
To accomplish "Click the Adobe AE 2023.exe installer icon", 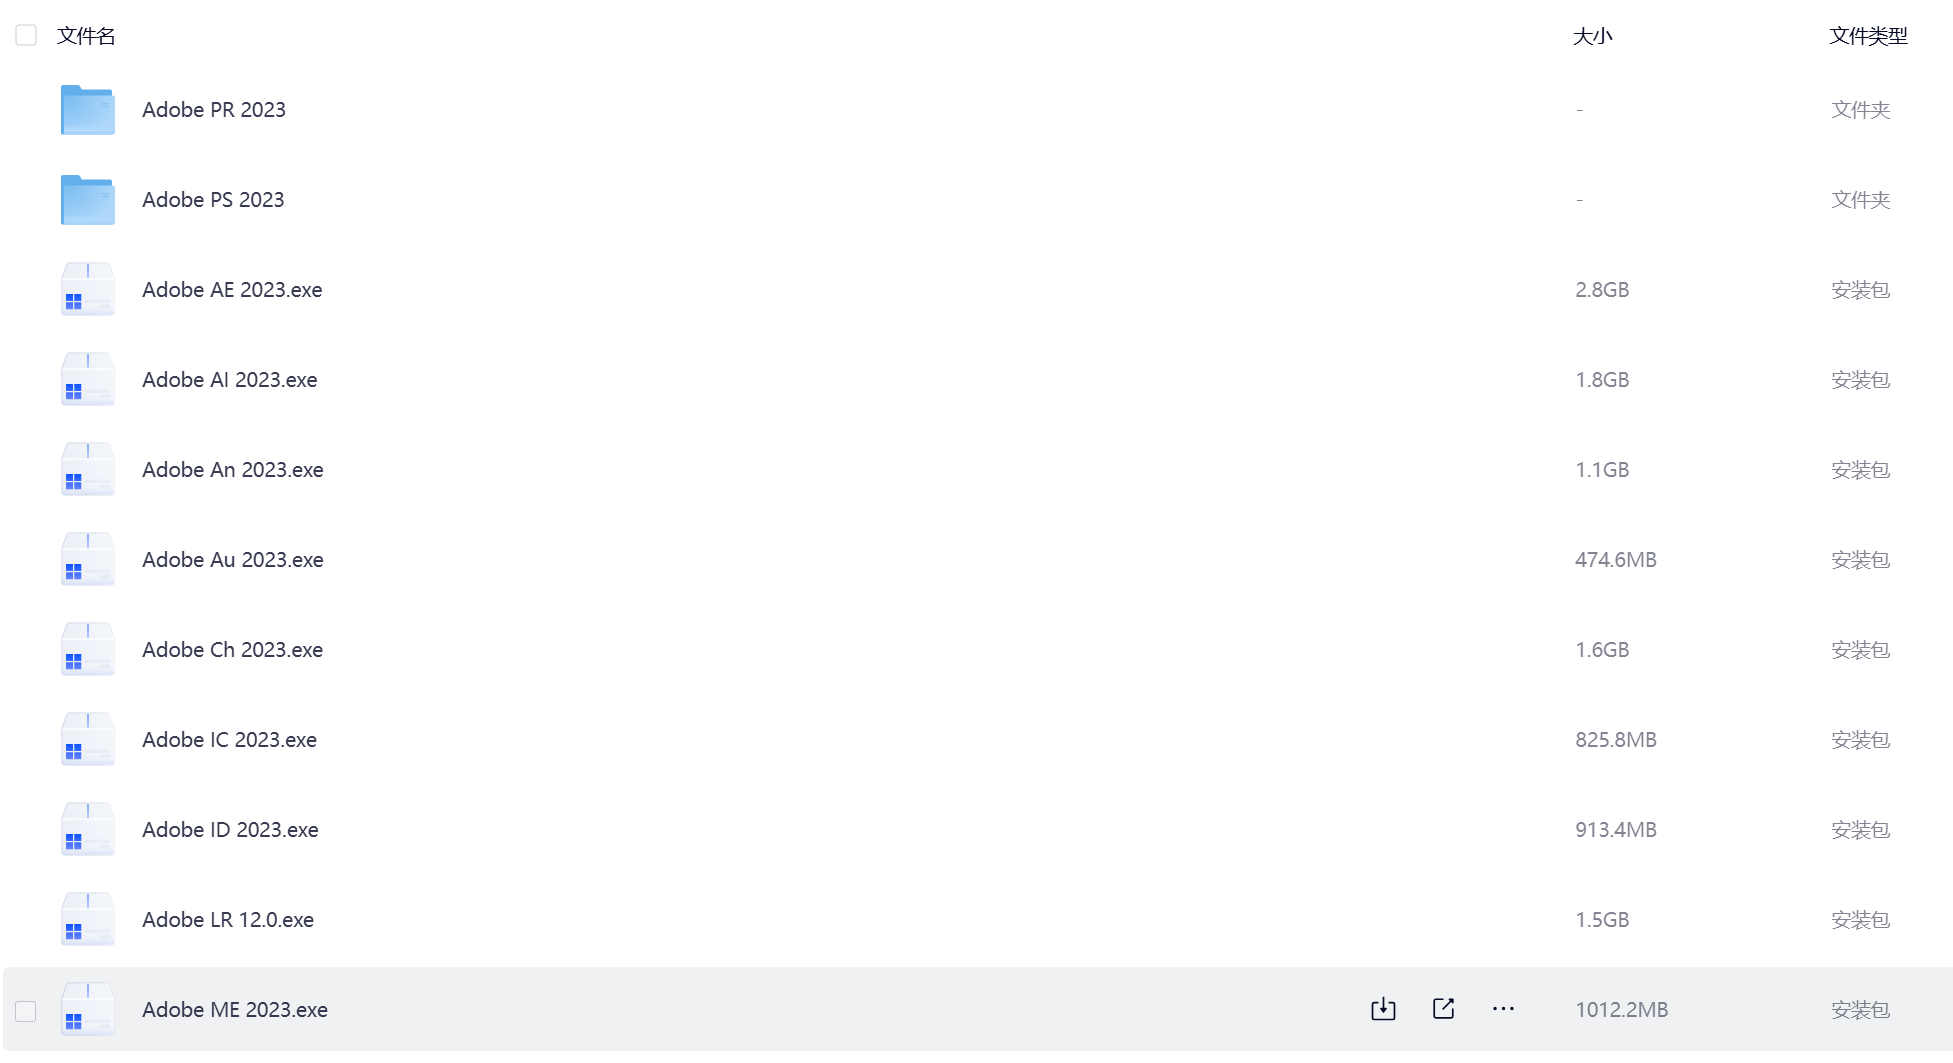I will pos(88,289).
